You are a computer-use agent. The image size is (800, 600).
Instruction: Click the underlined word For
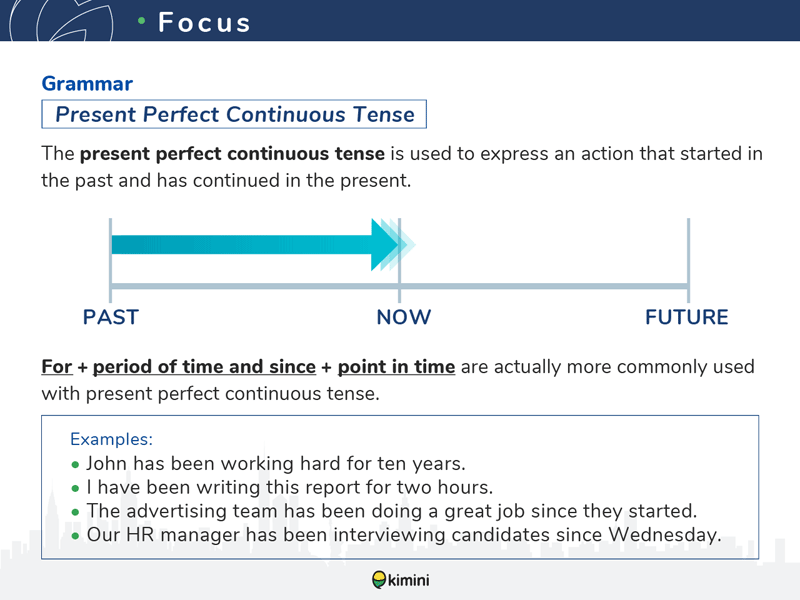57,367
